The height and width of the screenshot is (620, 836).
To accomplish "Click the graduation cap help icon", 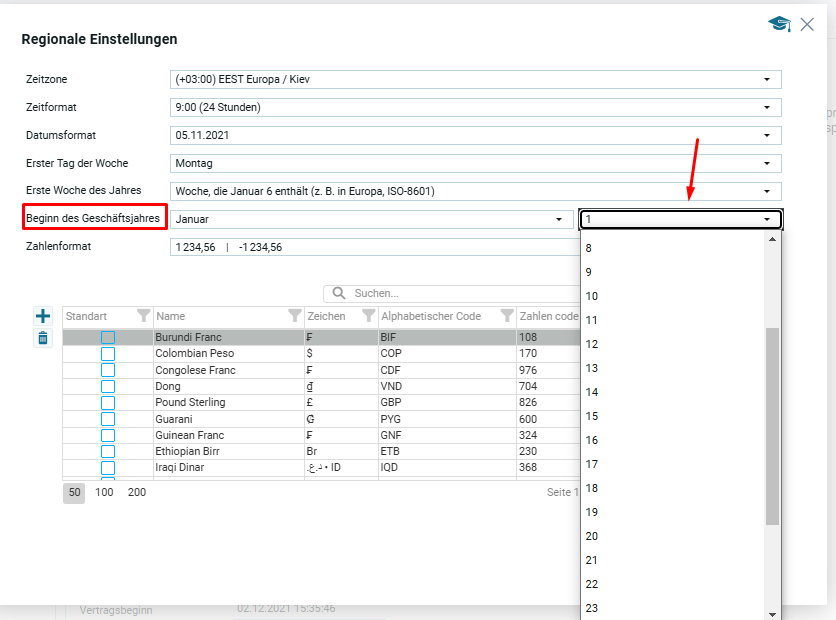I will 779,24.
